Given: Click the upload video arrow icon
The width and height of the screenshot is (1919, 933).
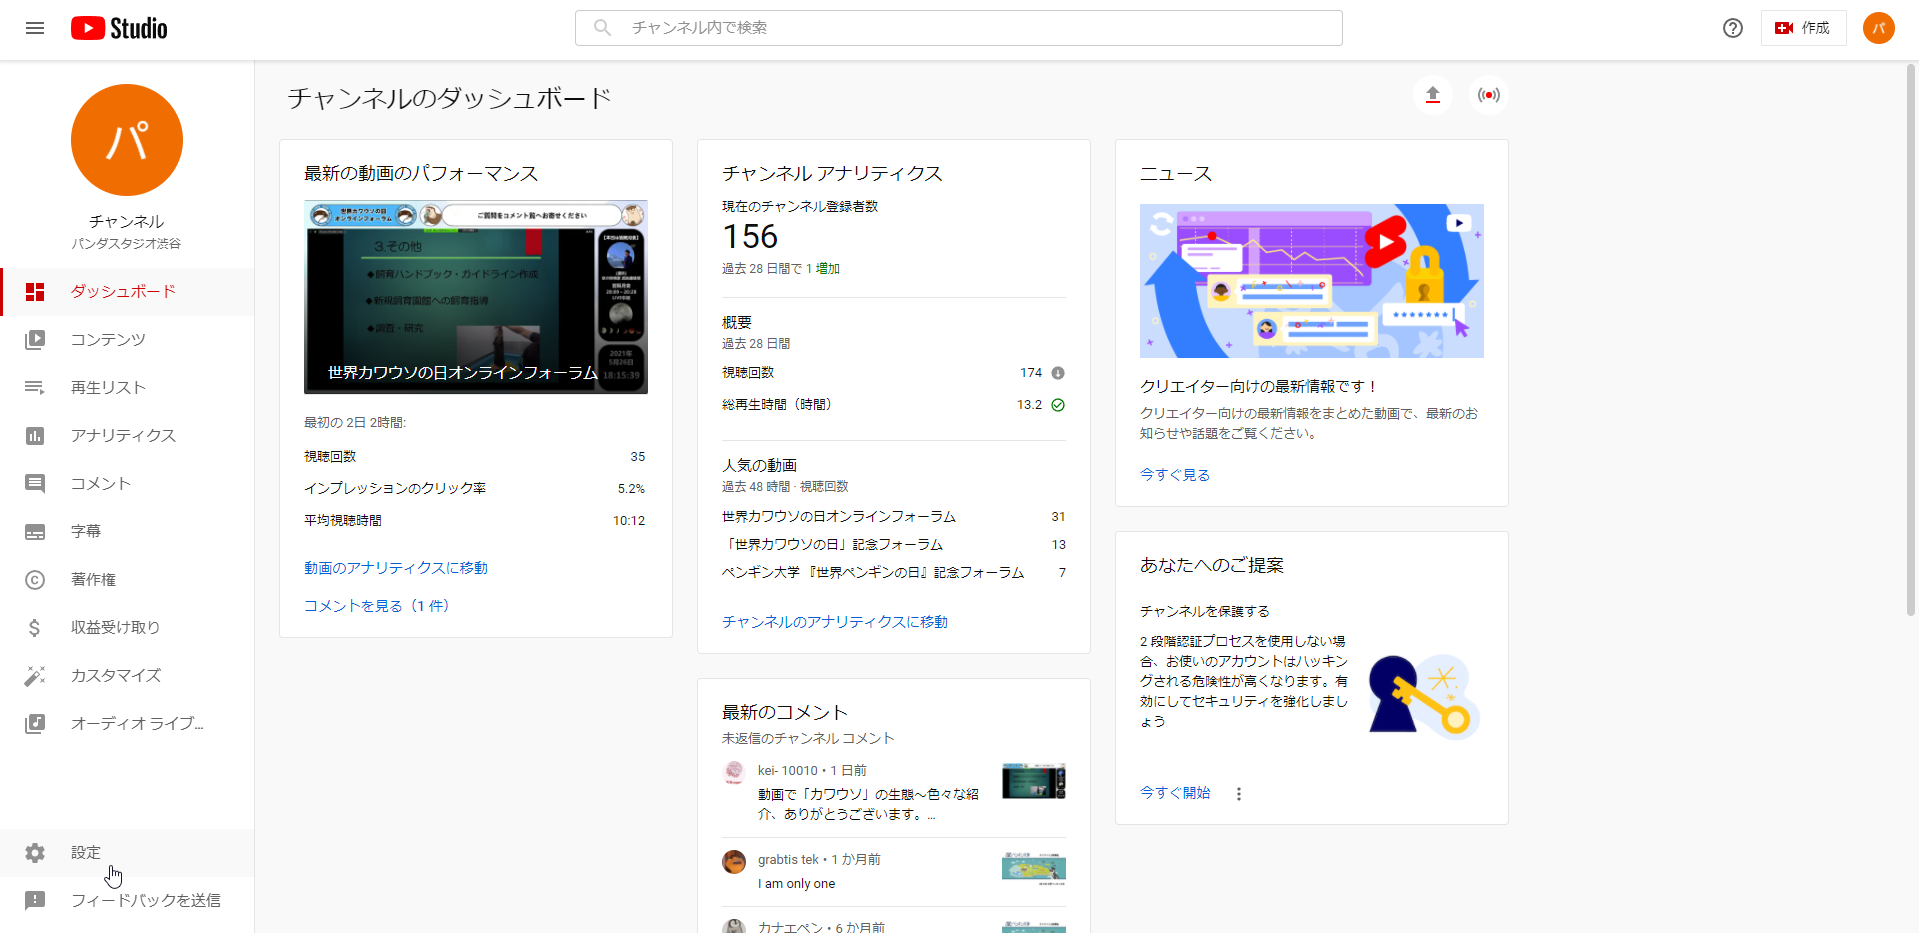Looking at the screenshot, I should pyautogui.click(x=1433, y=95).
